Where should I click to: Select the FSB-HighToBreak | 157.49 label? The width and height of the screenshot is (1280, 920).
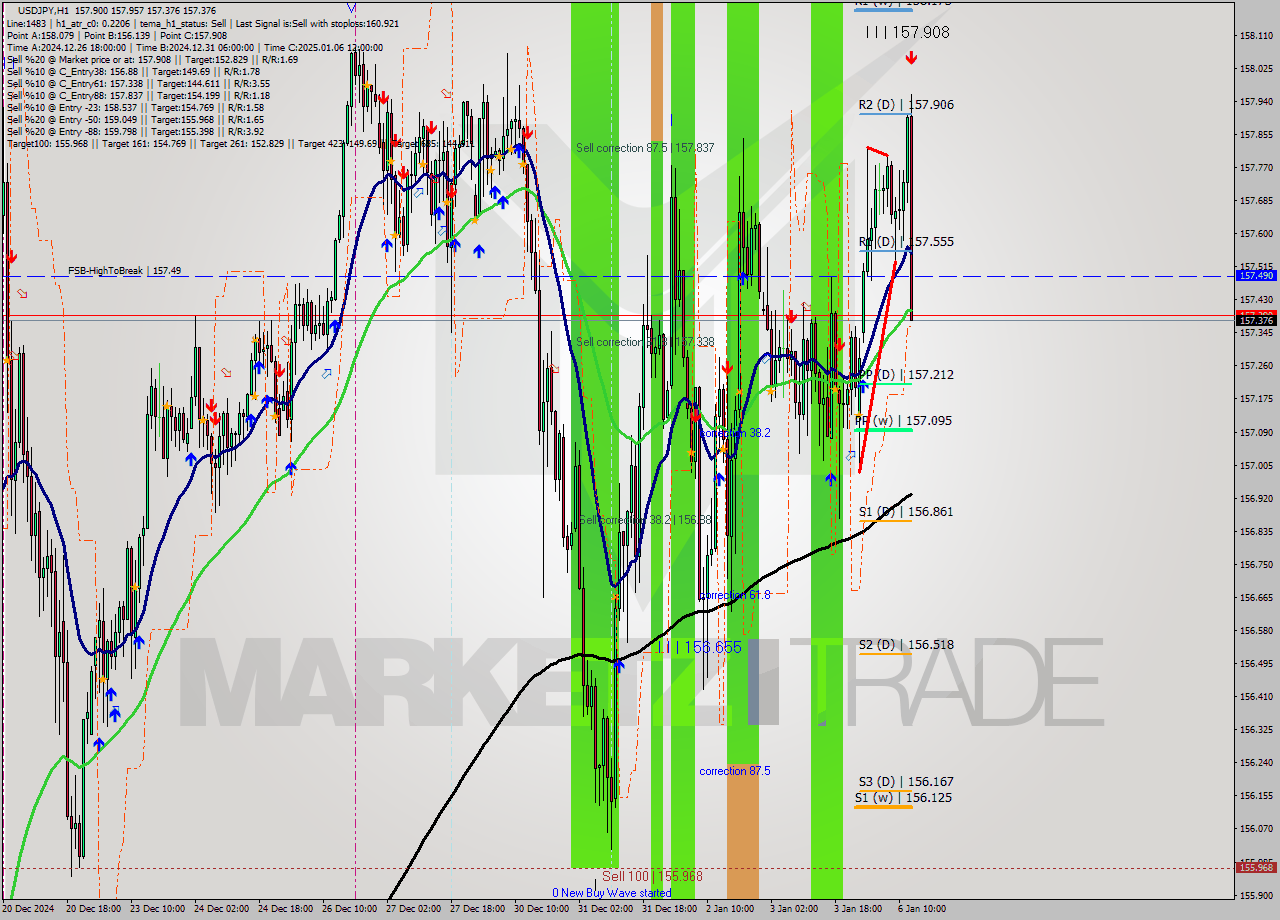(x=125, y=271)
